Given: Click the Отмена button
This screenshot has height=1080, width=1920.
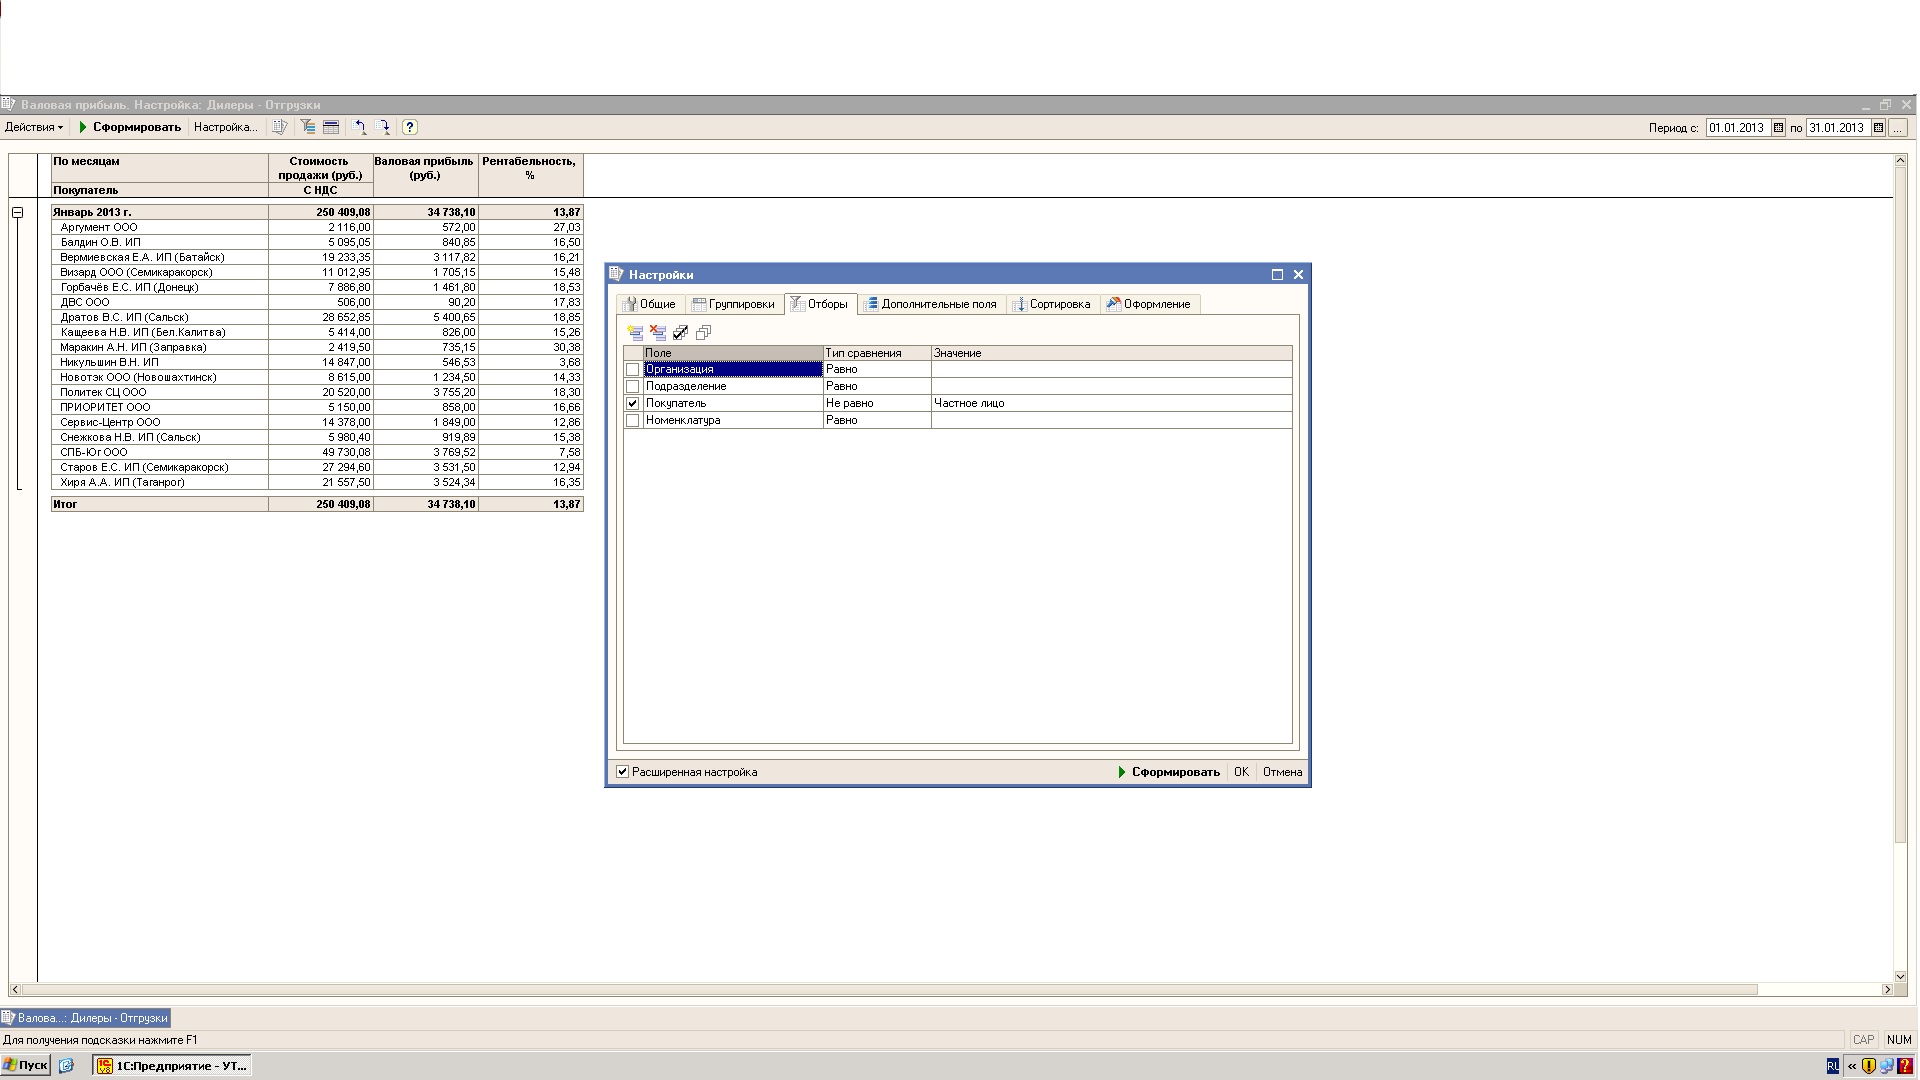Looking at the screenshot, I should click(x=1282, y=772).
